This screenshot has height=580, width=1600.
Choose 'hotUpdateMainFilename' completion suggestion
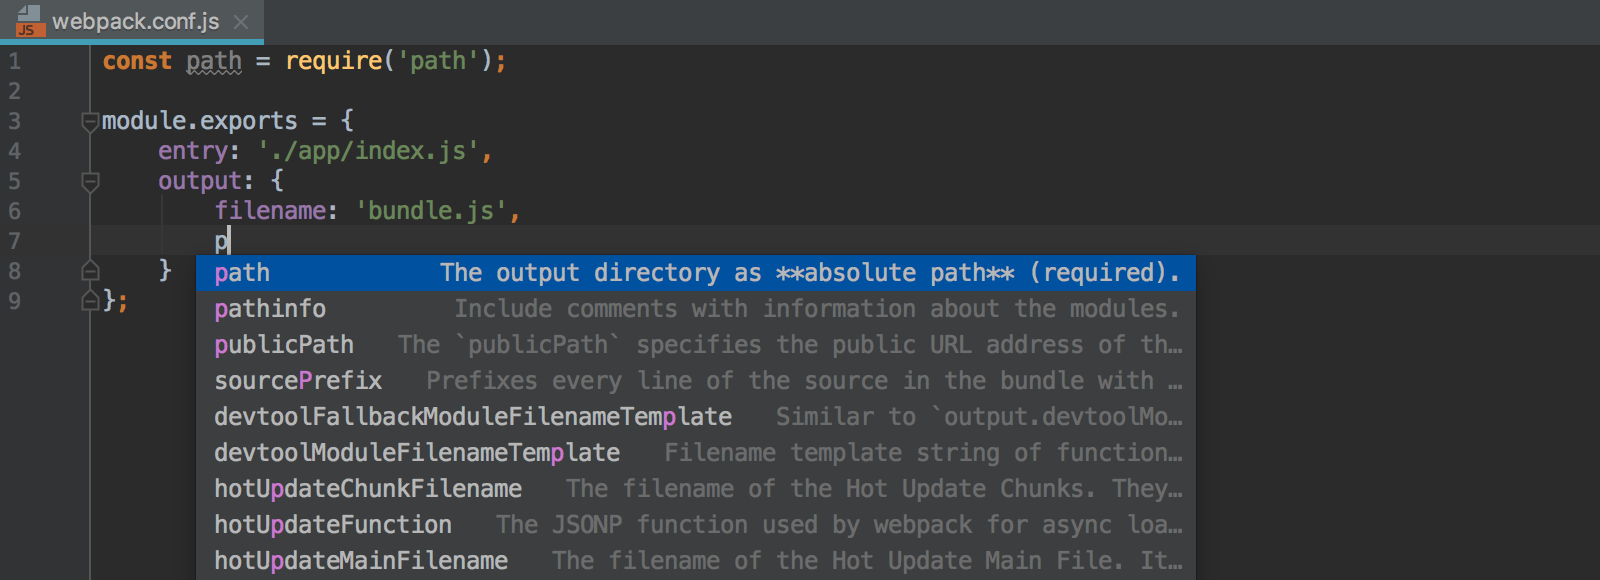[695, 561]
